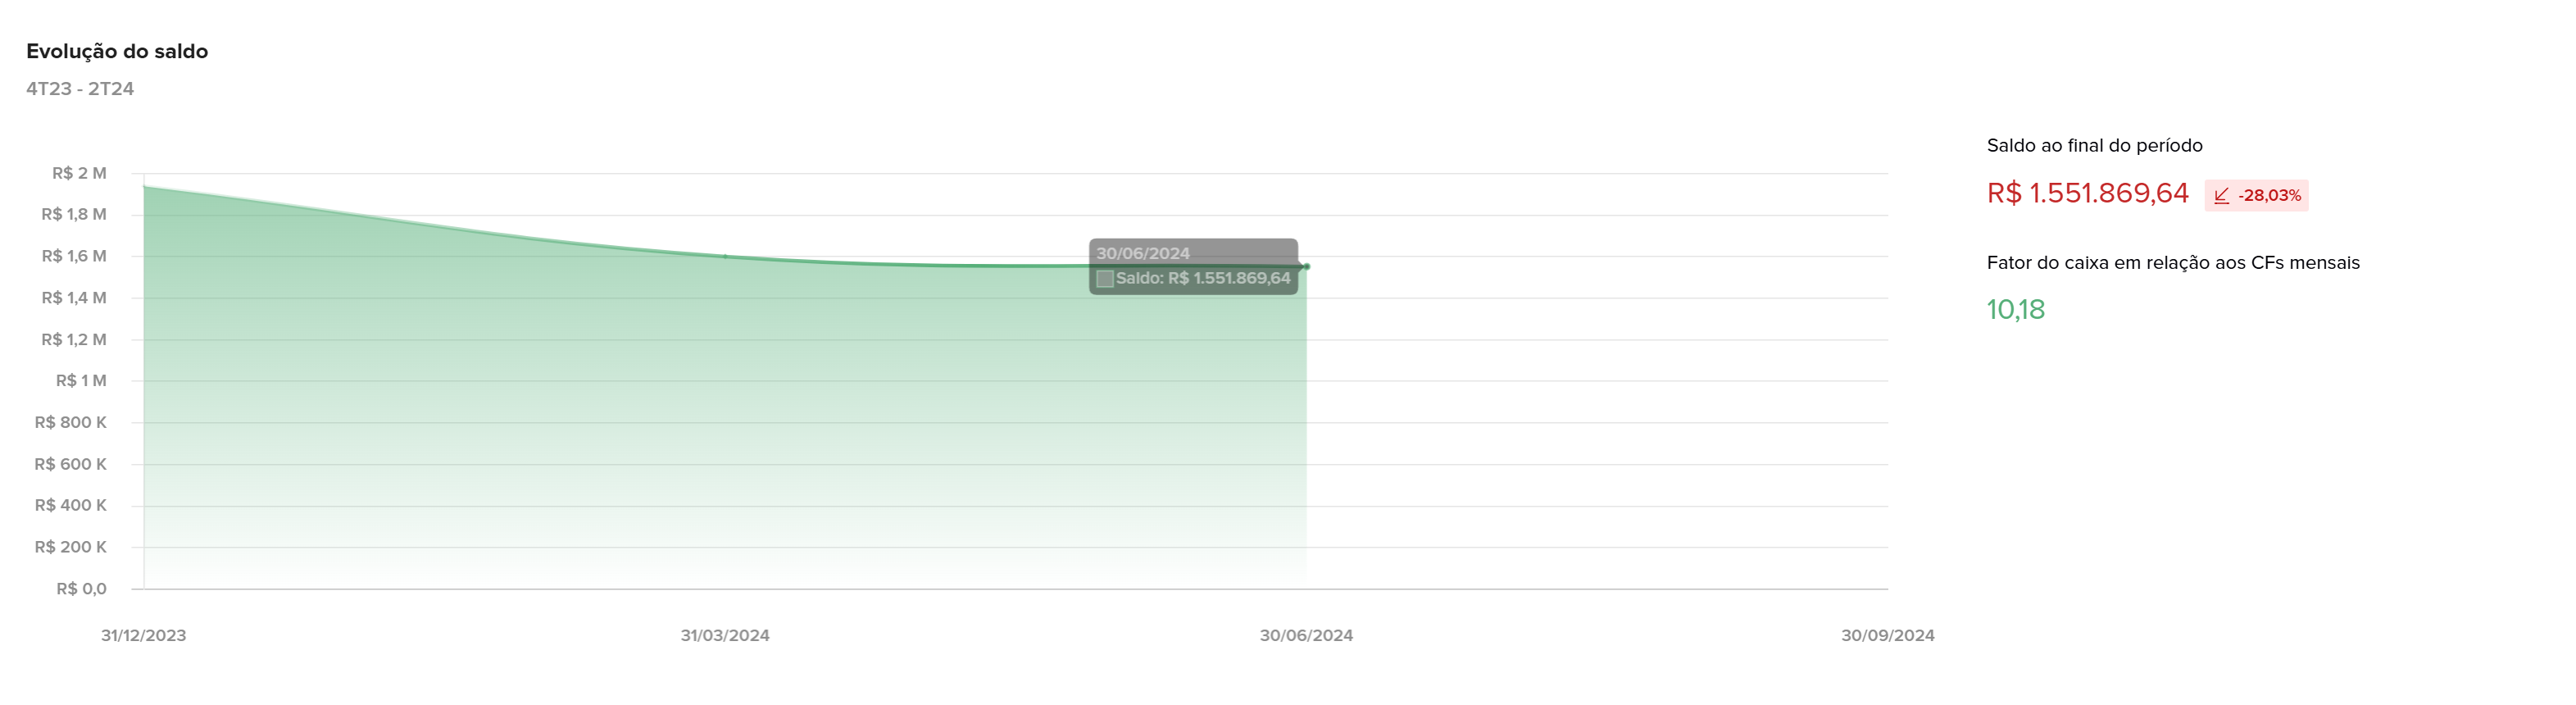Screen dimensions: 2576x705
Task: Click the green 10,18 cash factor value
Action: tap(2015, 310)
